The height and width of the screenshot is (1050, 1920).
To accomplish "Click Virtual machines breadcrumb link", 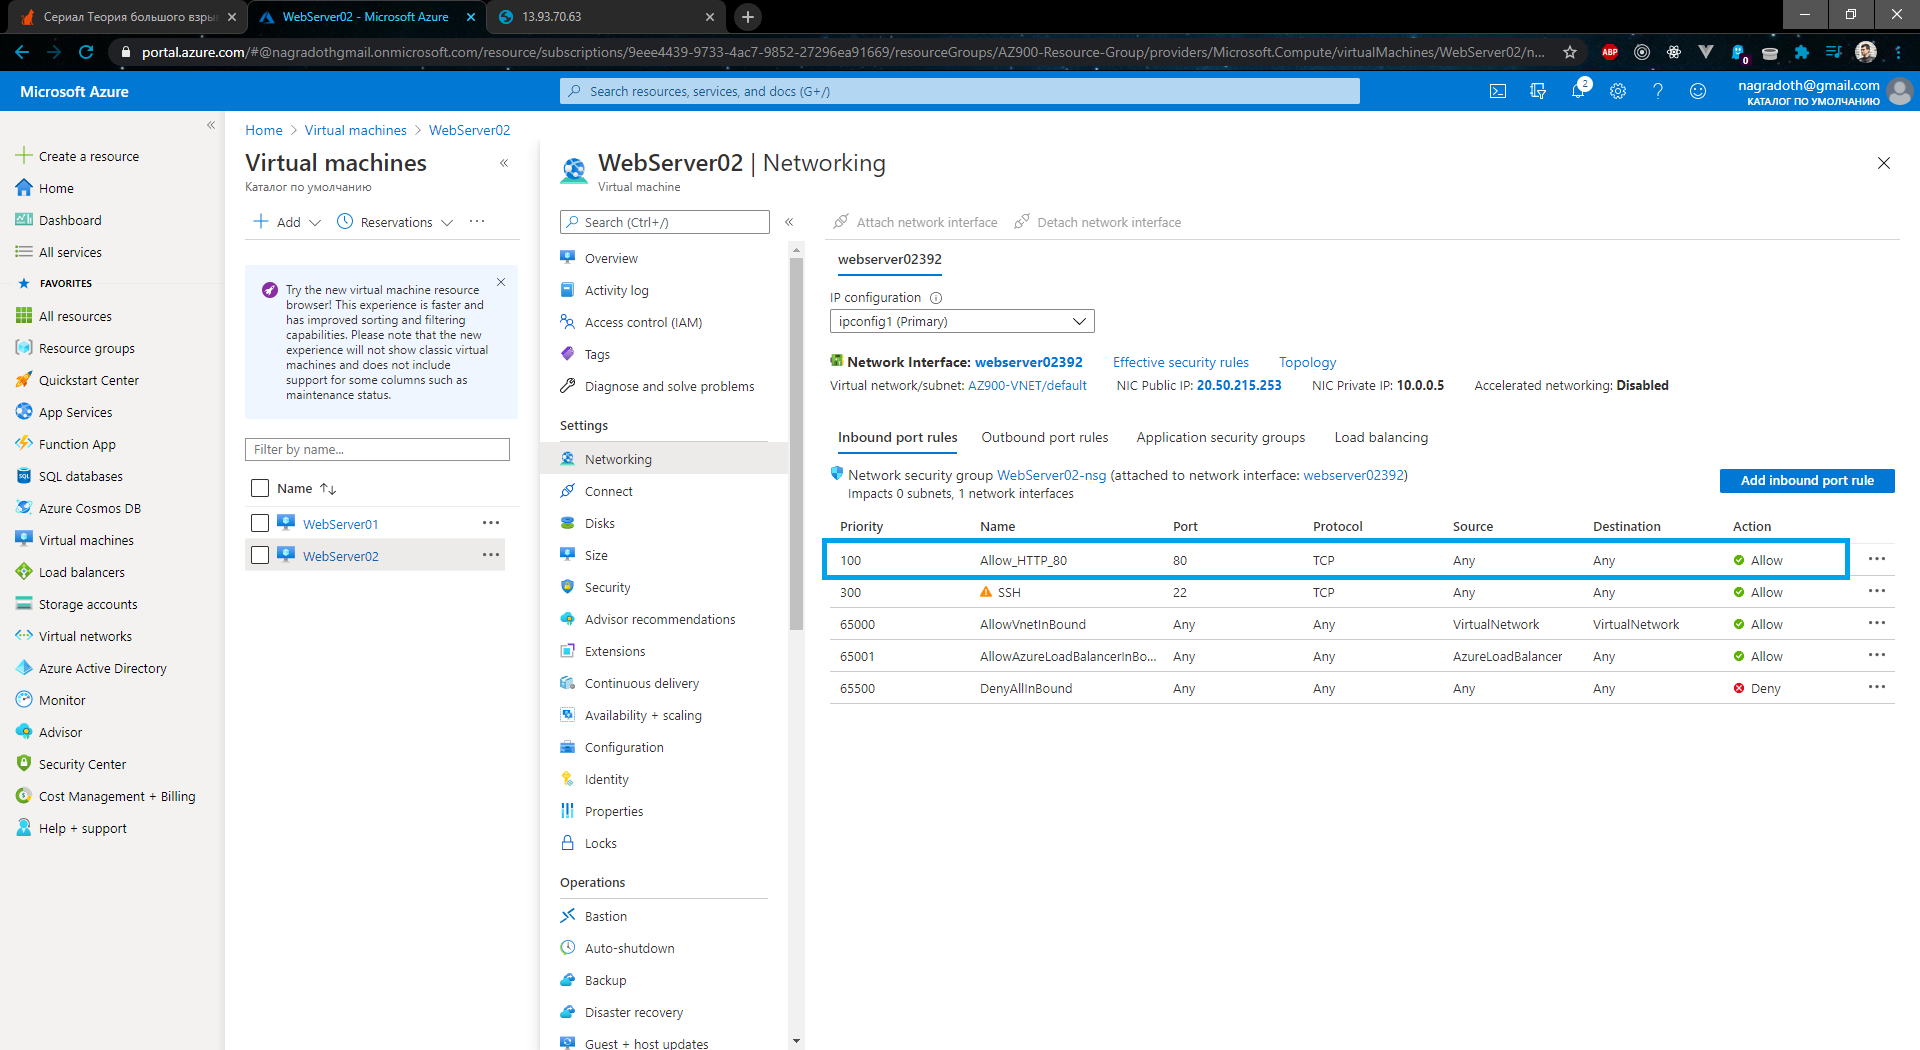I will click(355, 130).
